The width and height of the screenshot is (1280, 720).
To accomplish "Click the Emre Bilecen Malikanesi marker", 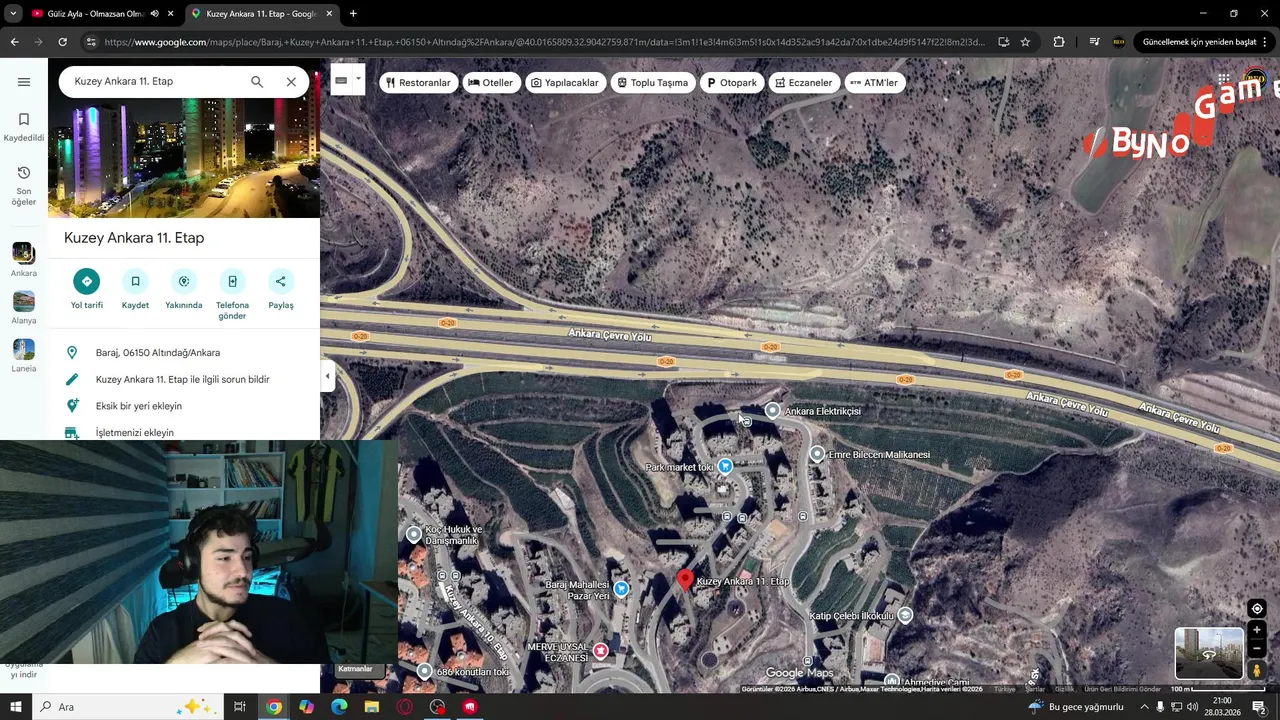I will click(817, 454).
